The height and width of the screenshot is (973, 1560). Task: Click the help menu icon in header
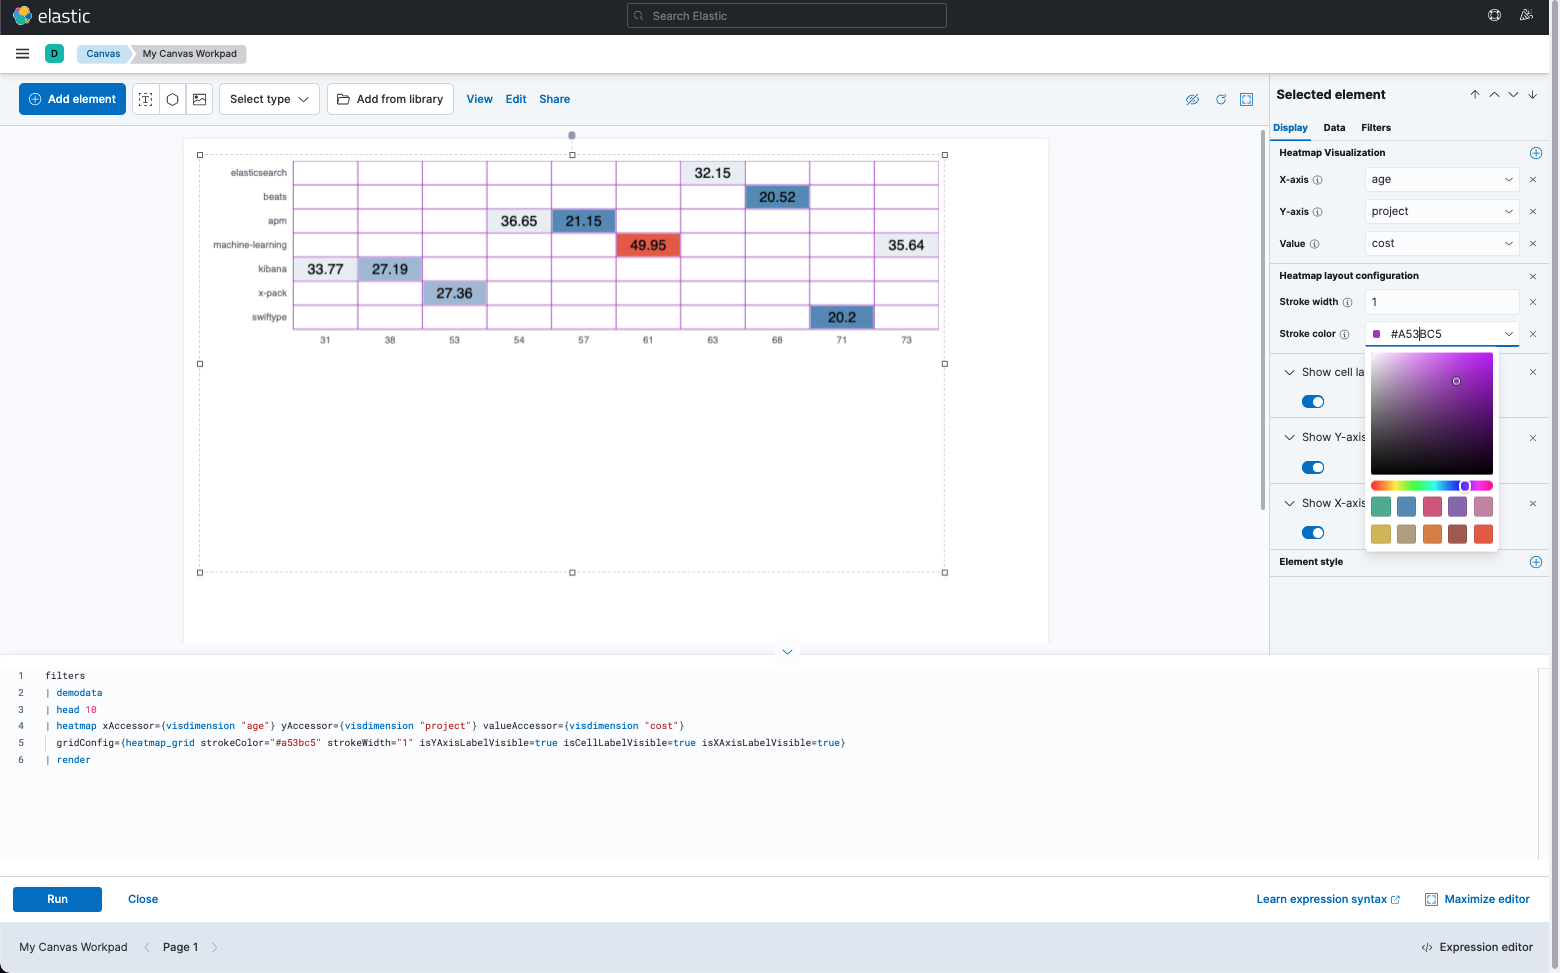click(1494, 15)
